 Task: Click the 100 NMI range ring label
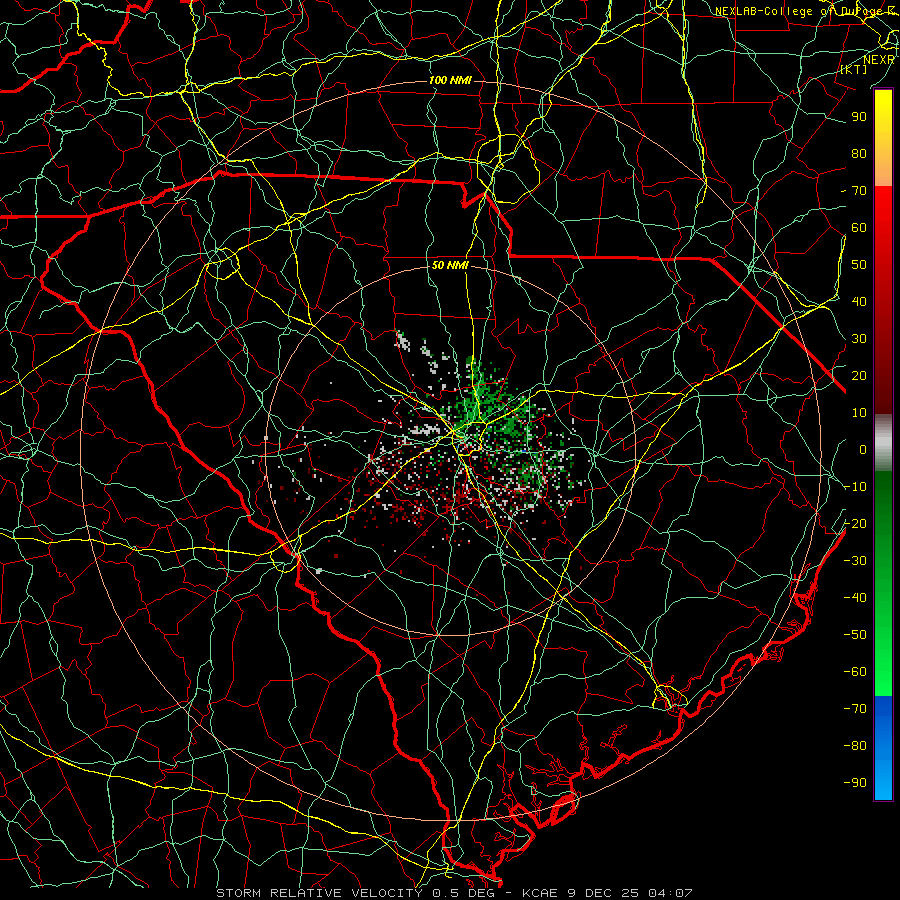451,80
